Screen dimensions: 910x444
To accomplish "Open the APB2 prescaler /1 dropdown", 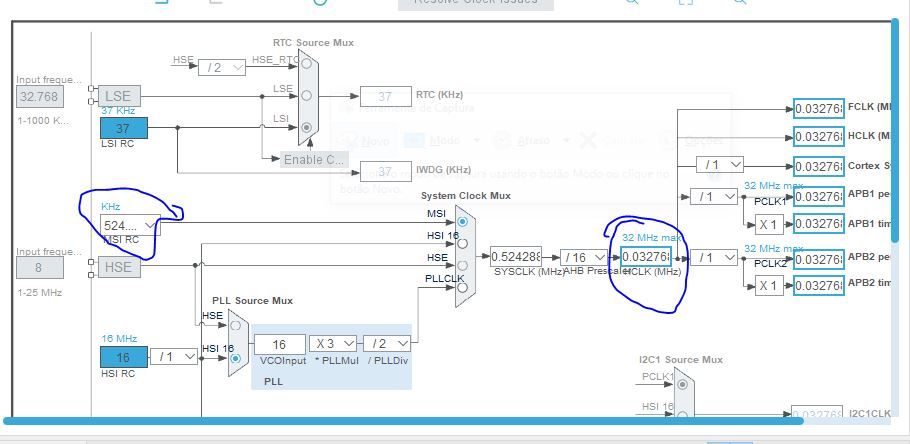I will (x=714, y=257).
